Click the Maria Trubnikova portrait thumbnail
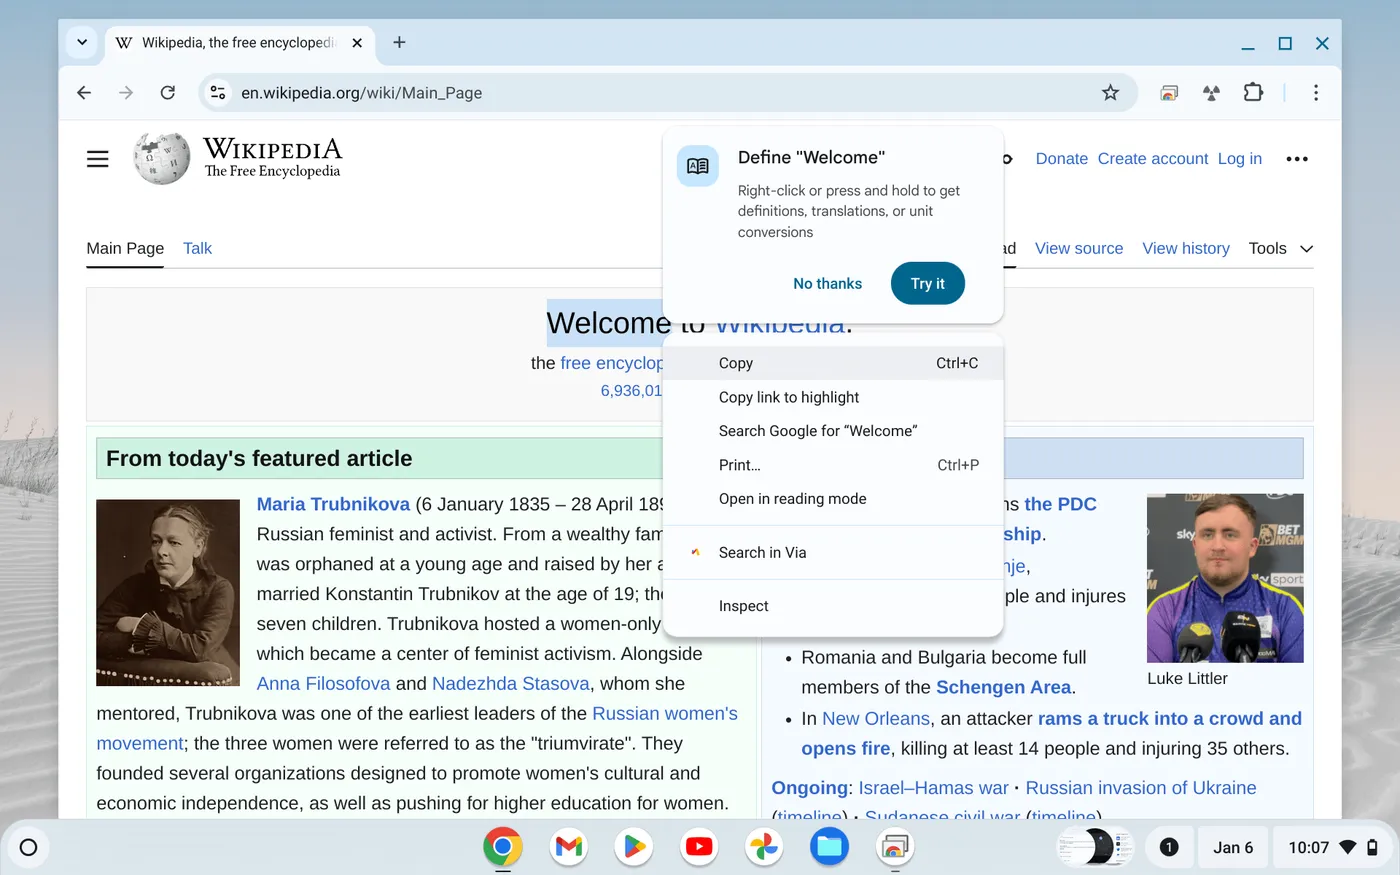This screenshot has width=1400, height=875. [x=168, y=593]
